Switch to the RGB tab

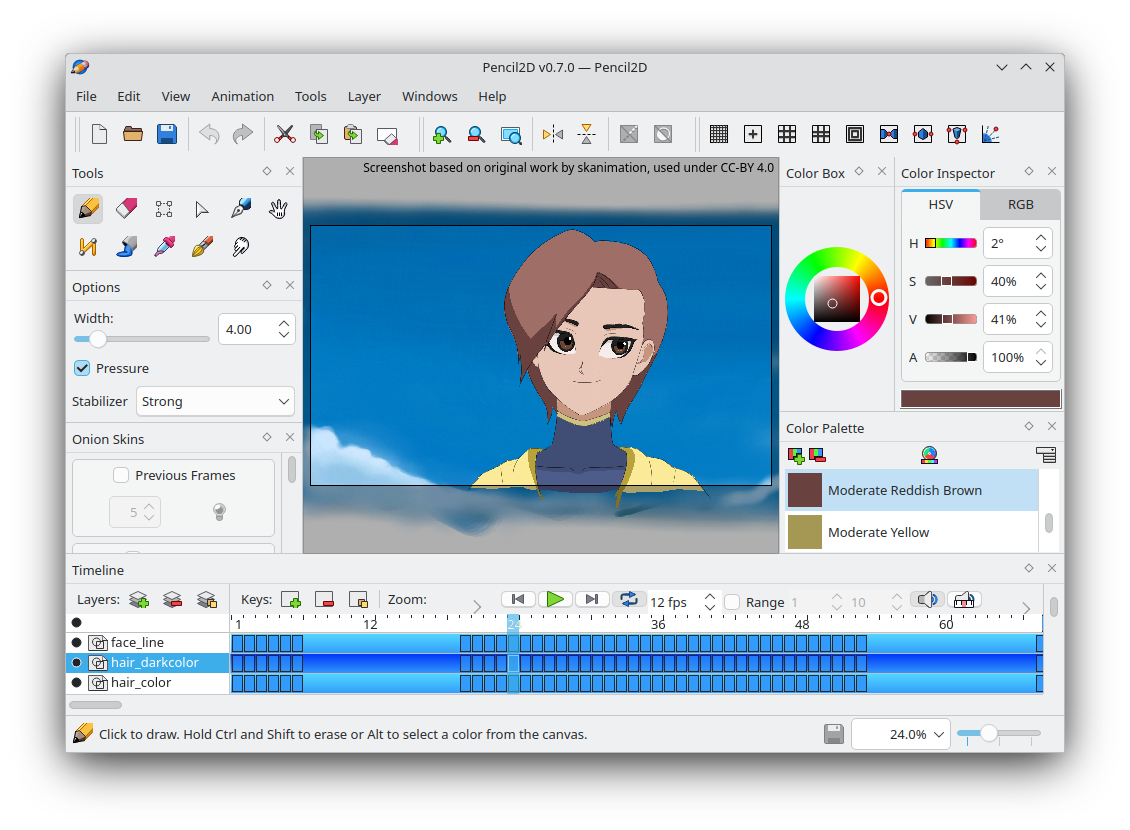coord(1020,204)
